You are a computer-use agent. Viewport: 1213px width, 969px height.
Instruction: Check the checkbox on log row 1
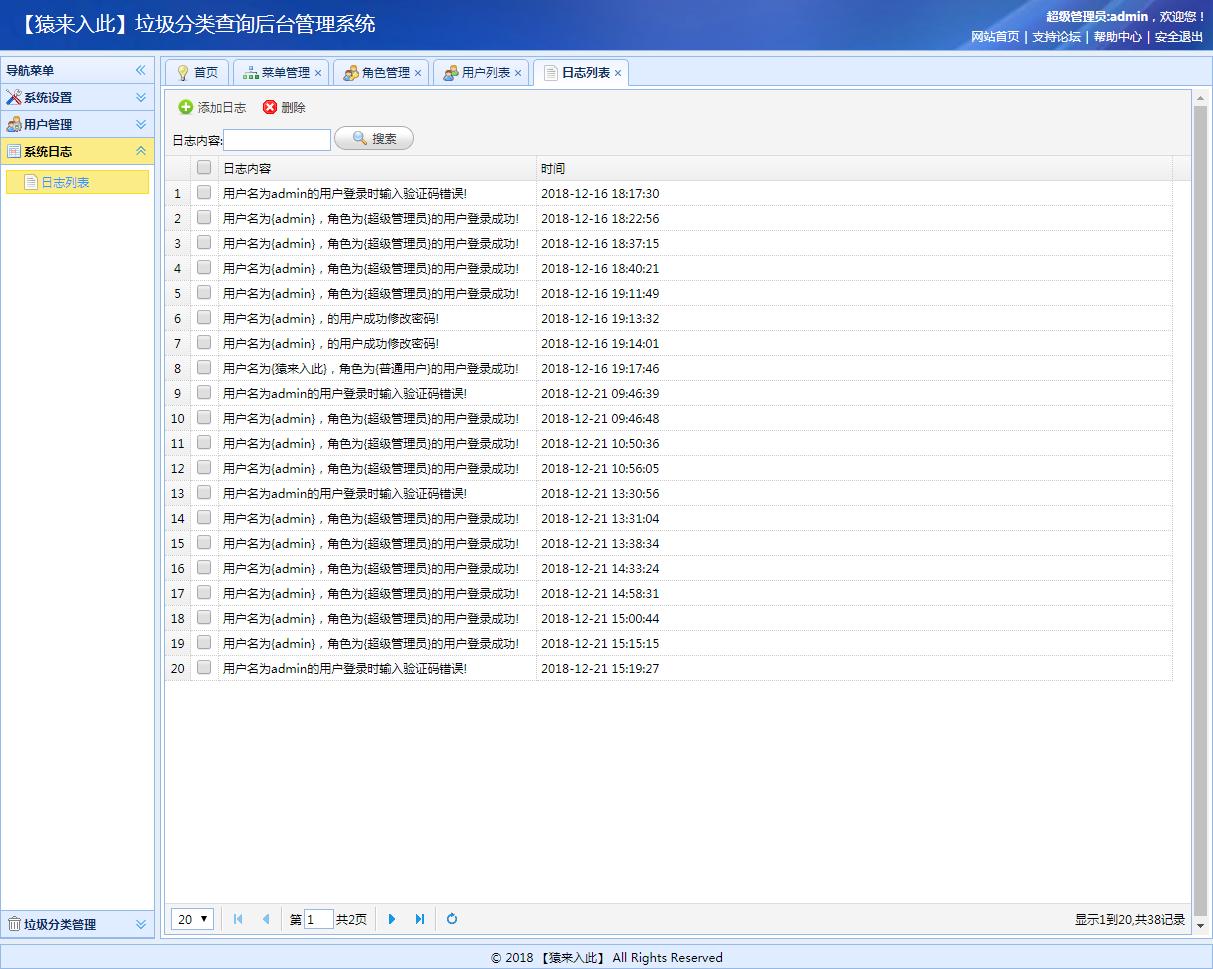[203, 193]
